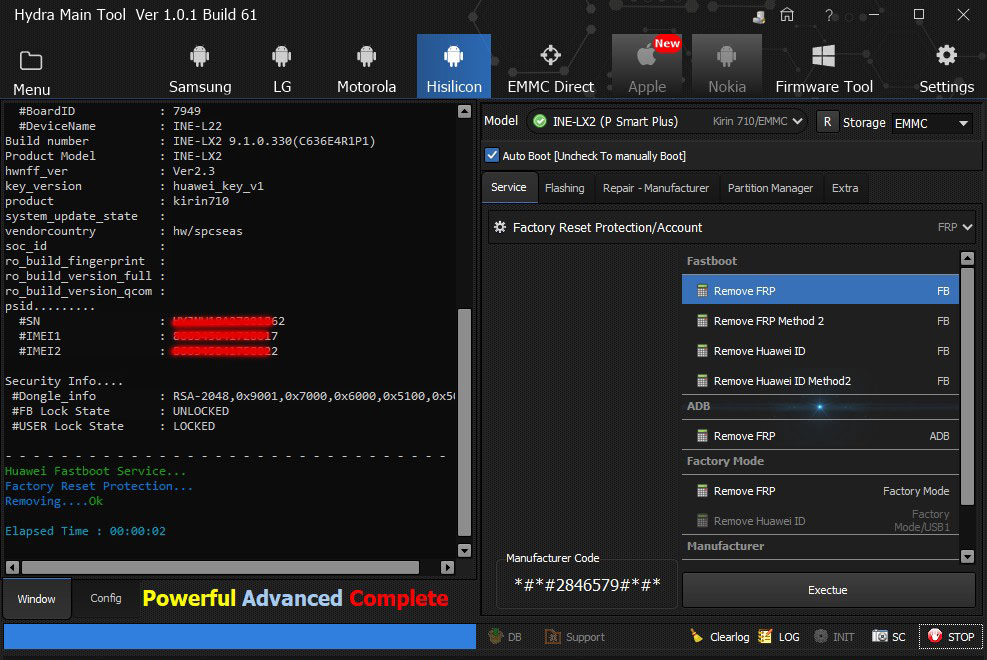Take a screenshot with SC
Screen dimensions: 987x660
pos(889,637)
